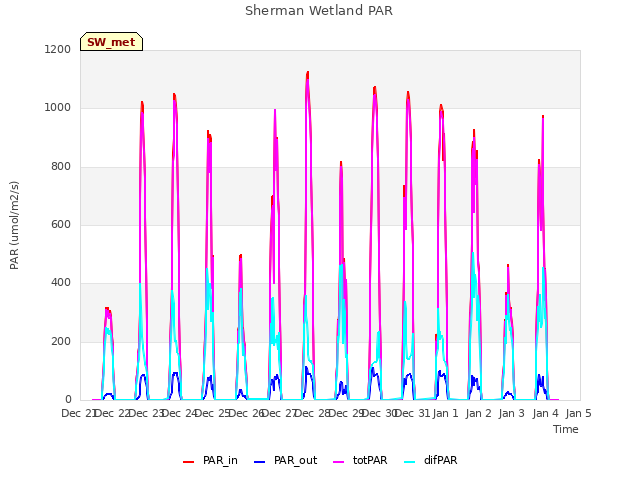Click the Dec 31 x-axis tick label
640x480 pixels.
point(413,413)
